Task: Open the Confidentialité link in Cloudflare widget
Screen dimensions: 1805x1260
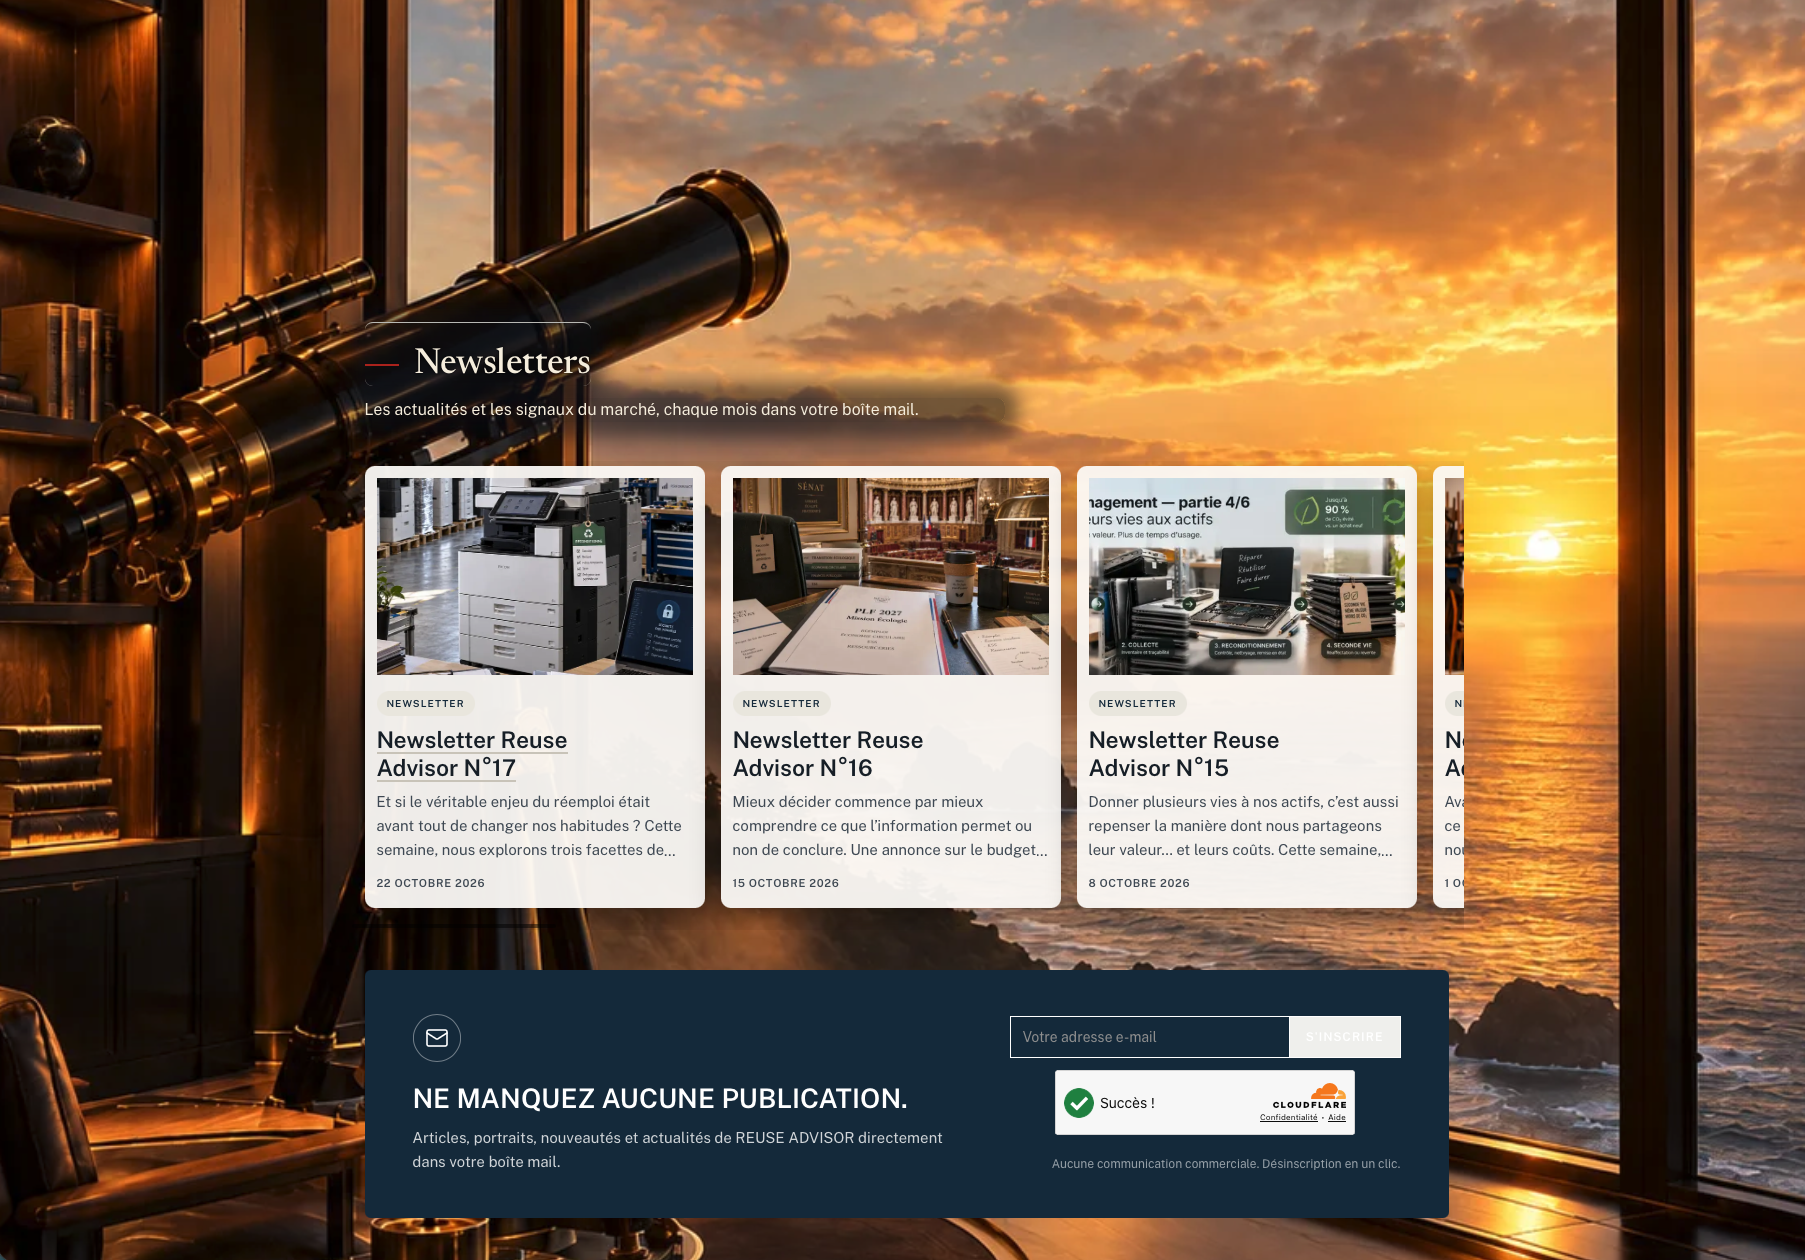Action: pos(1289,1118)
